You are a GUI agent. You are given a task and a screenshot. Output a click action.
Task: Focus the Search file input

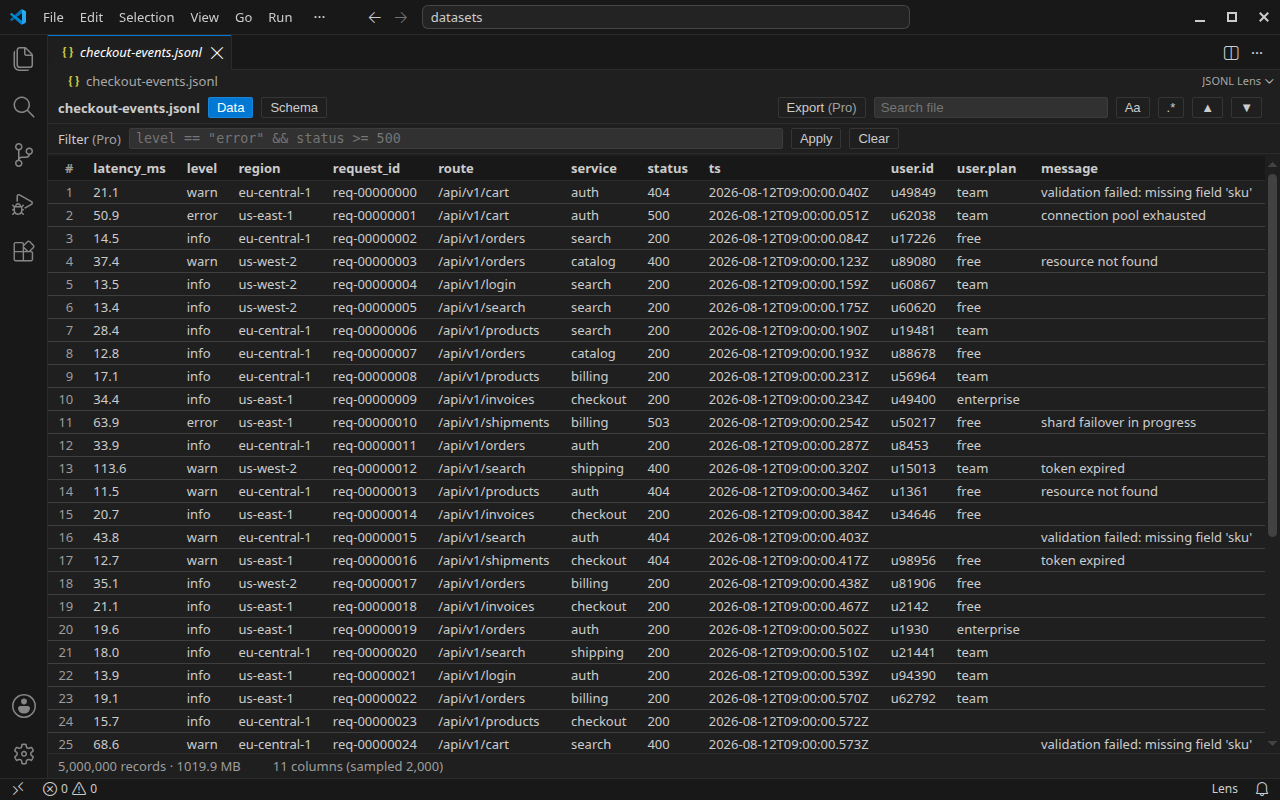pos(990,108)
